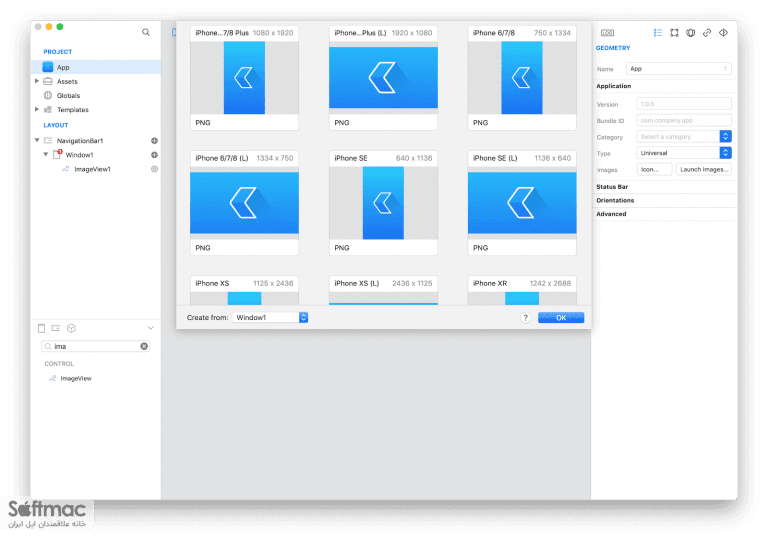Click the iPhone XS (L) 2436 x 1125 header
The width and height of the screenshot is (768, 540).
(384, 283)
